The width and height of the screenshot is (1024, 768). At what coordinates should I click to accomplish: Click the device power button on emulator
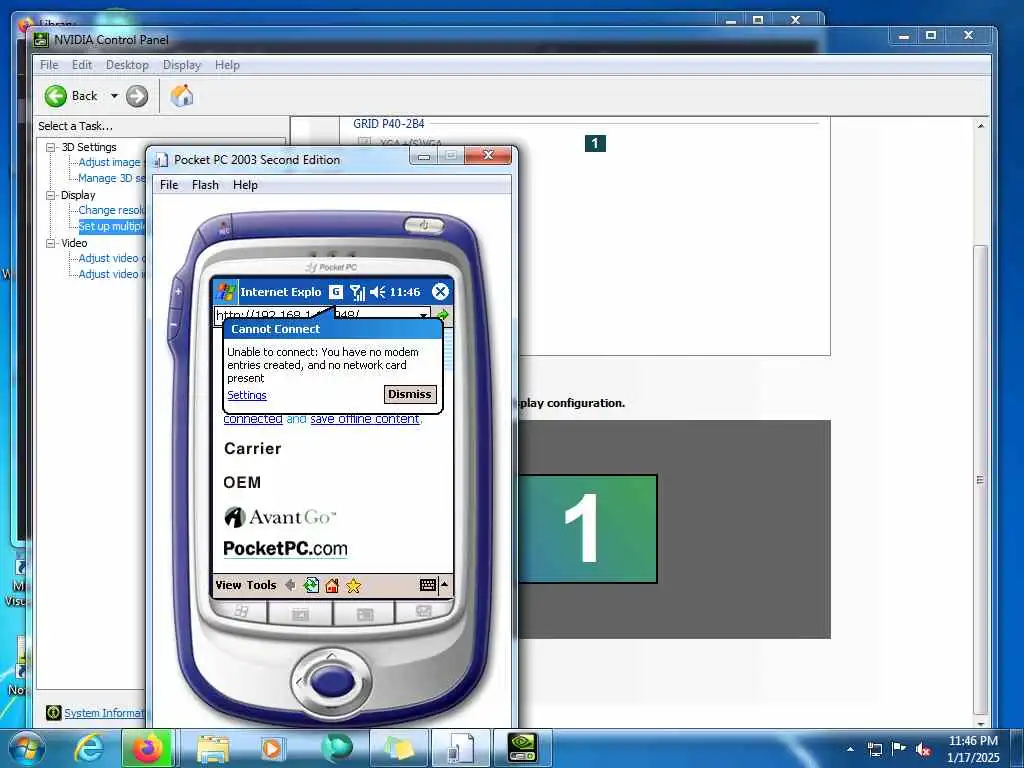pyautogui.click(x=424, y=225)
